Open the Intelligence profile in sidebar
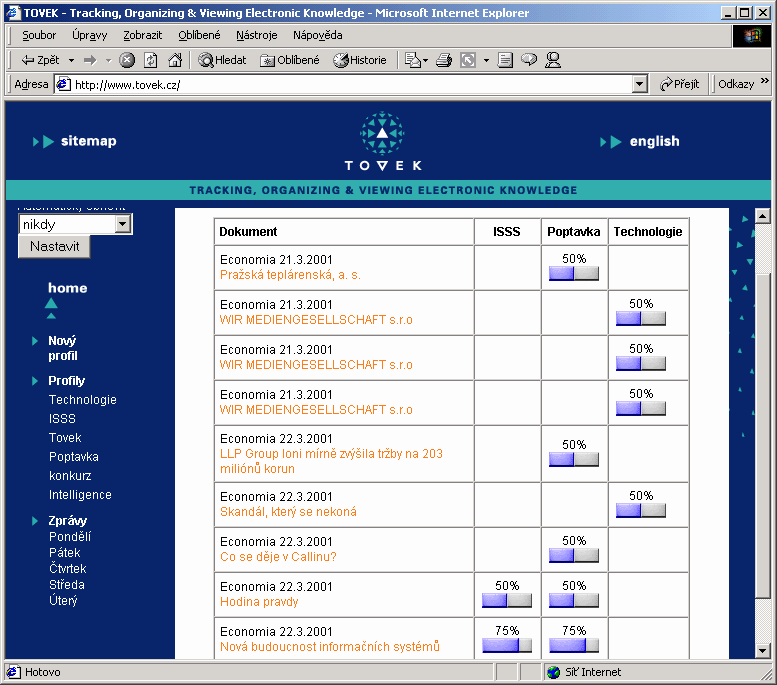 pos(80,495)
